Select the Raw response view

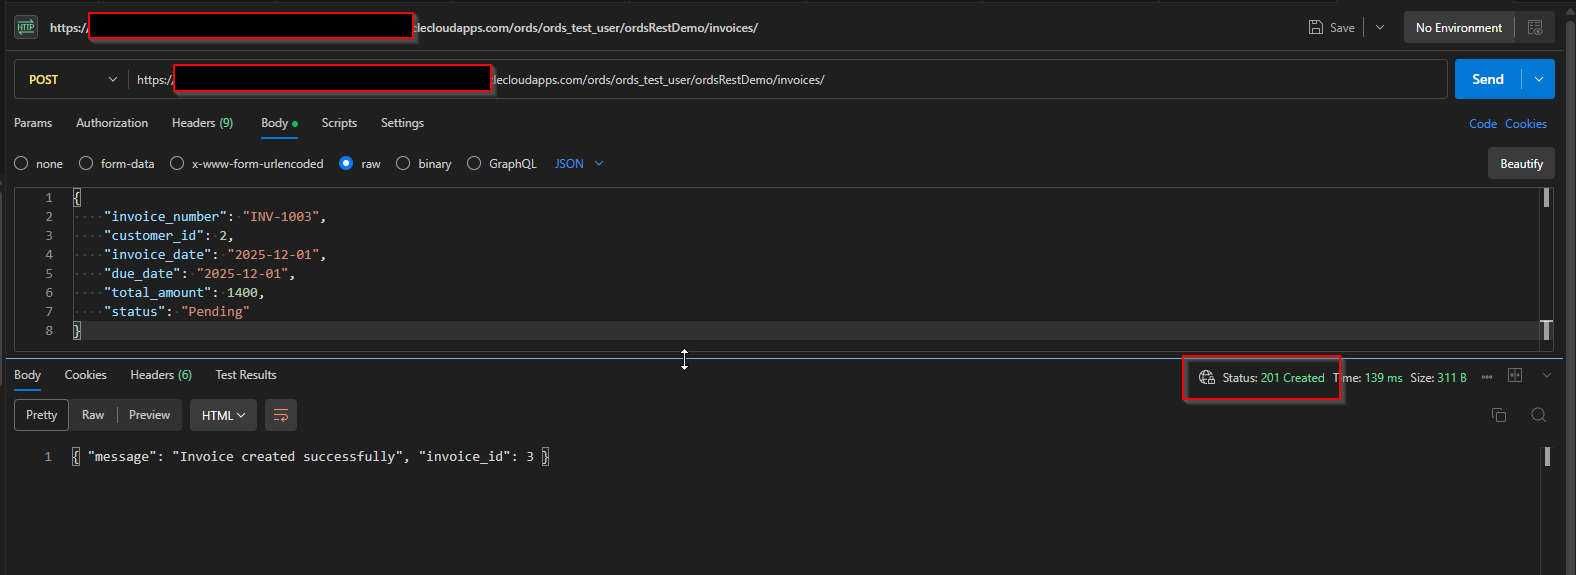pos(93,415)
